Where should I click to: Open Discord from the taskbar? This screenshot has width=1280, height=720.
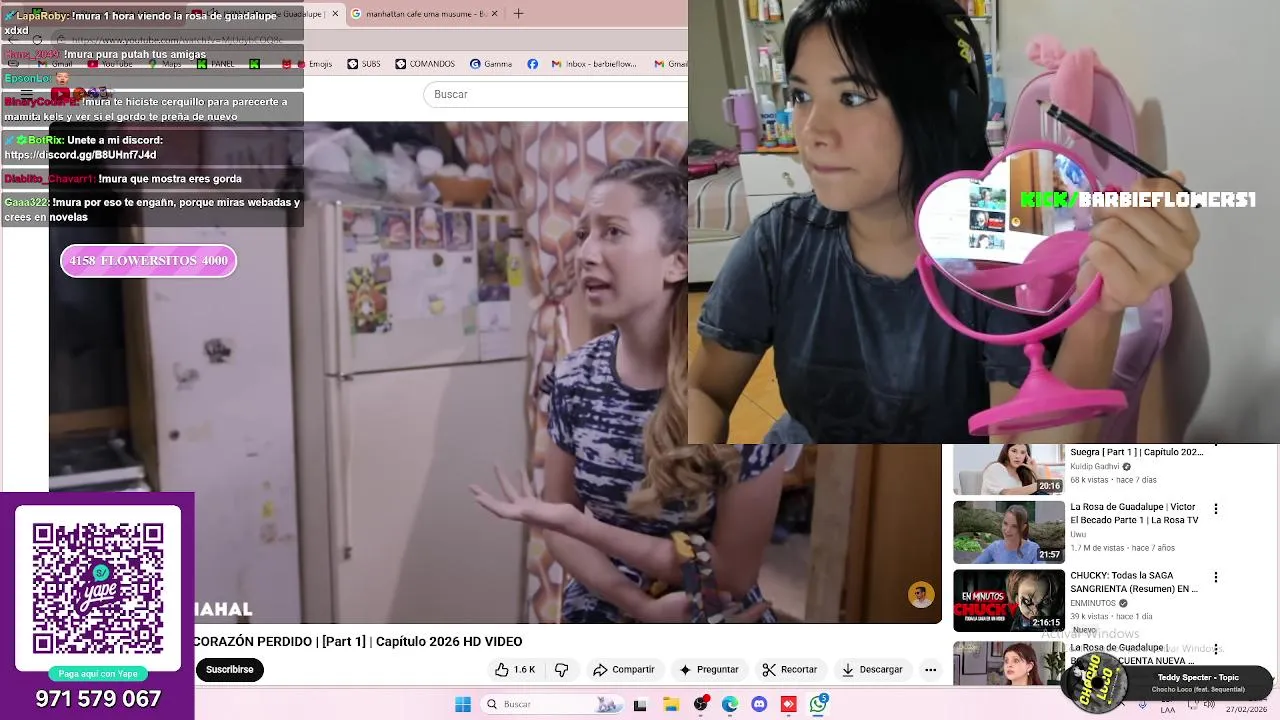tap(759, 704)
